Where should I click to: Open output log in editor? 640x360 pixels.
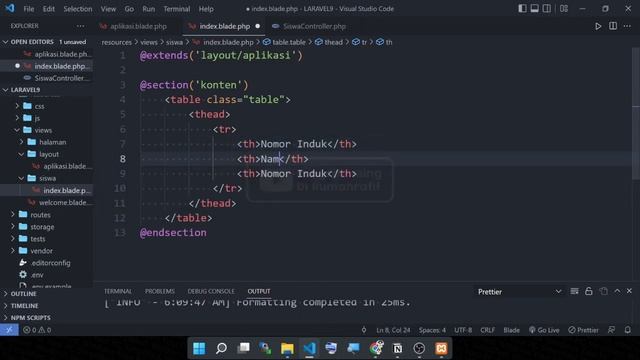coord(603,291)
